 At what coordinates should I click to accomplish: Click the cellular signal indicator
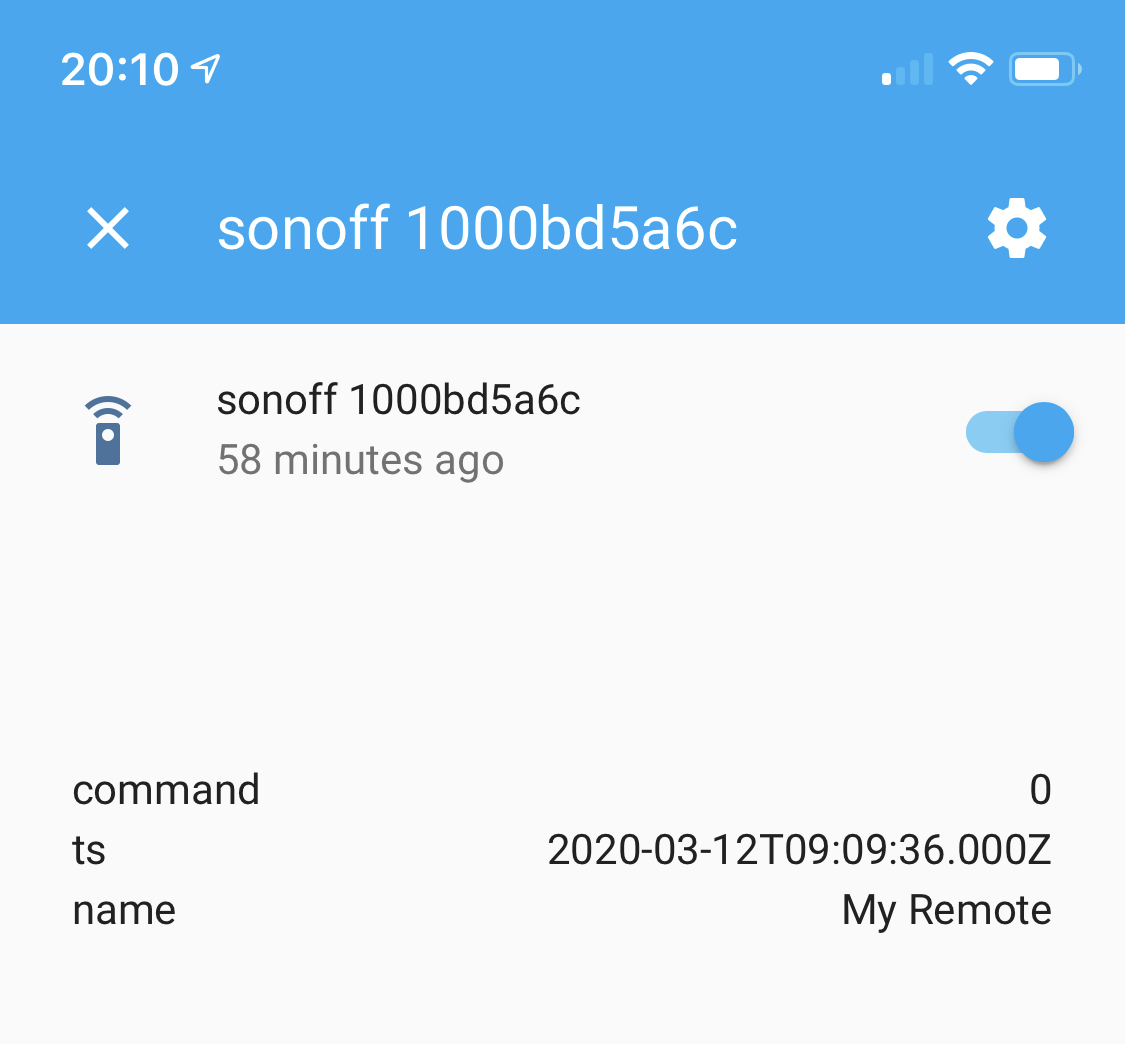tap(905, 68)
